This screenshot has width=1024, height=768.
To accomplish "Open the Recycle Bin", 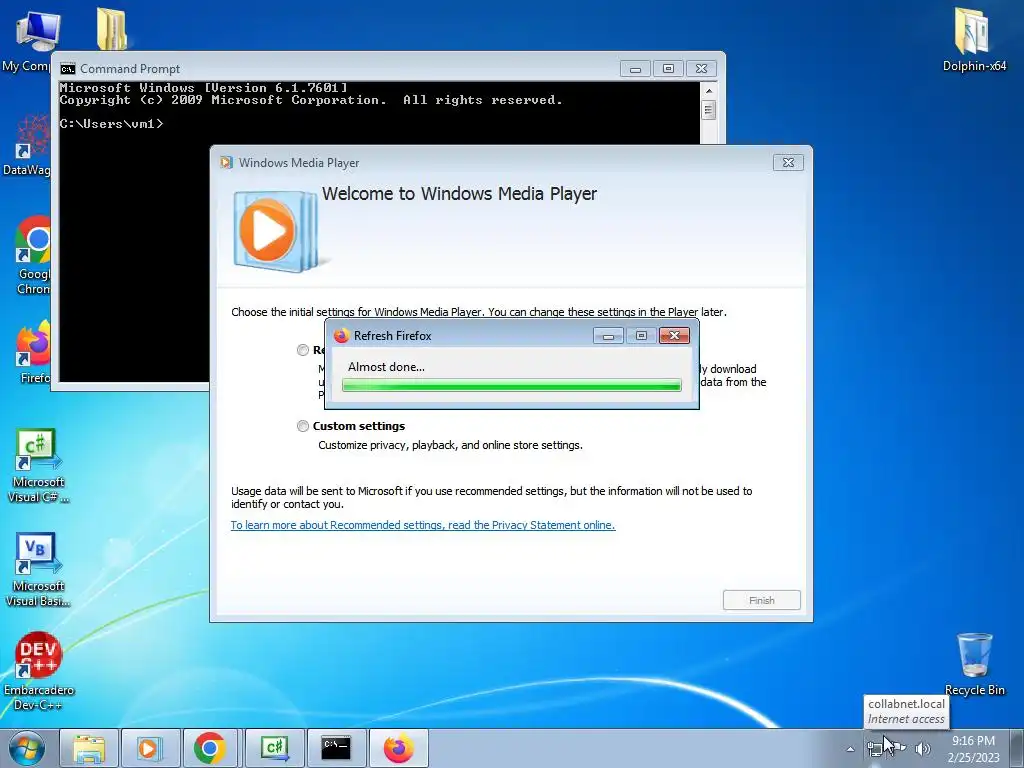I will click(x=974, y=665).
